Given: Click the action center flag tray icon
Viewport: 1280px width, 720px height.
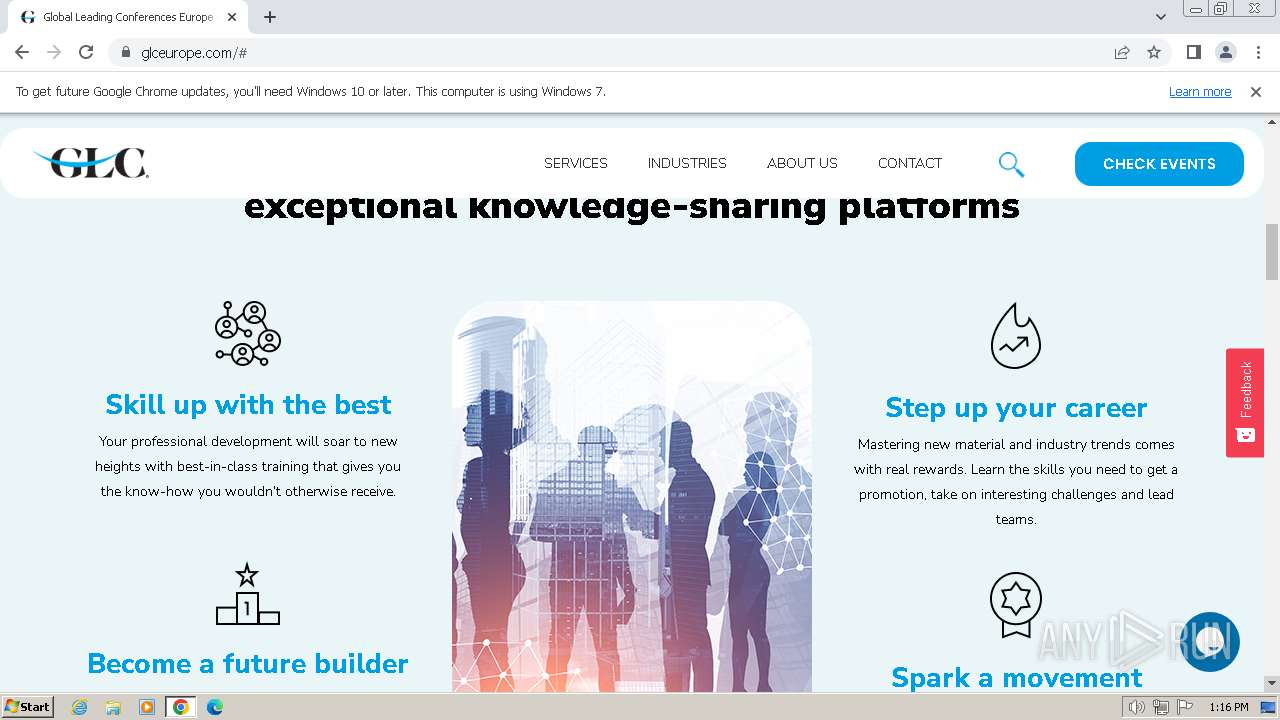Looking at the screenshot, I should [x=1185, y=707].
